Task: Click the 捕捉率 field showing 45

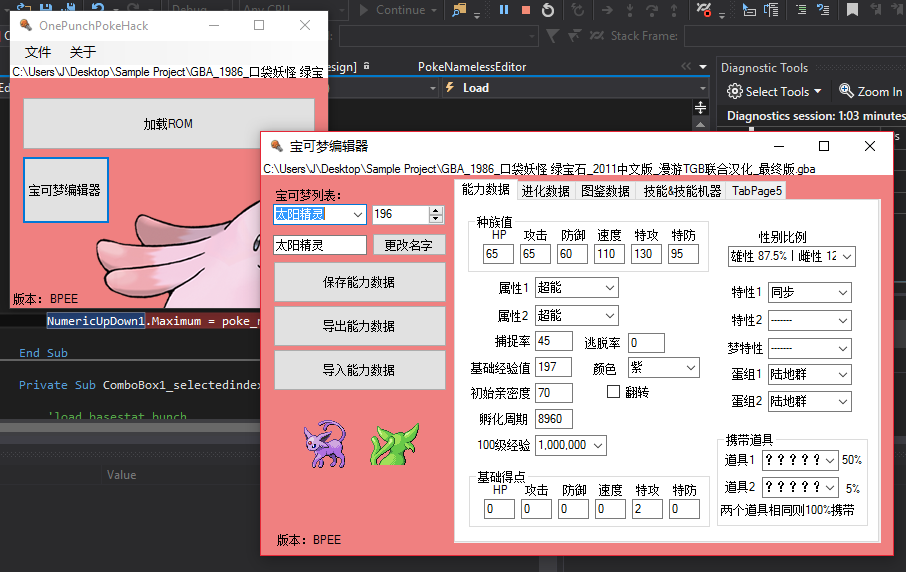Action: (x=554, y=341)
